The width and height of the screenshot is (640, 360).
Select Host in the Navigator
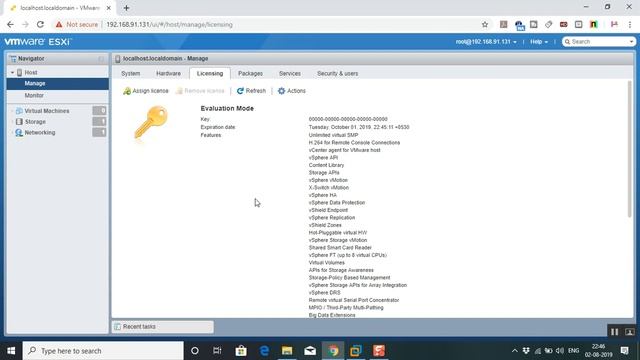click(x=31, y=72)
